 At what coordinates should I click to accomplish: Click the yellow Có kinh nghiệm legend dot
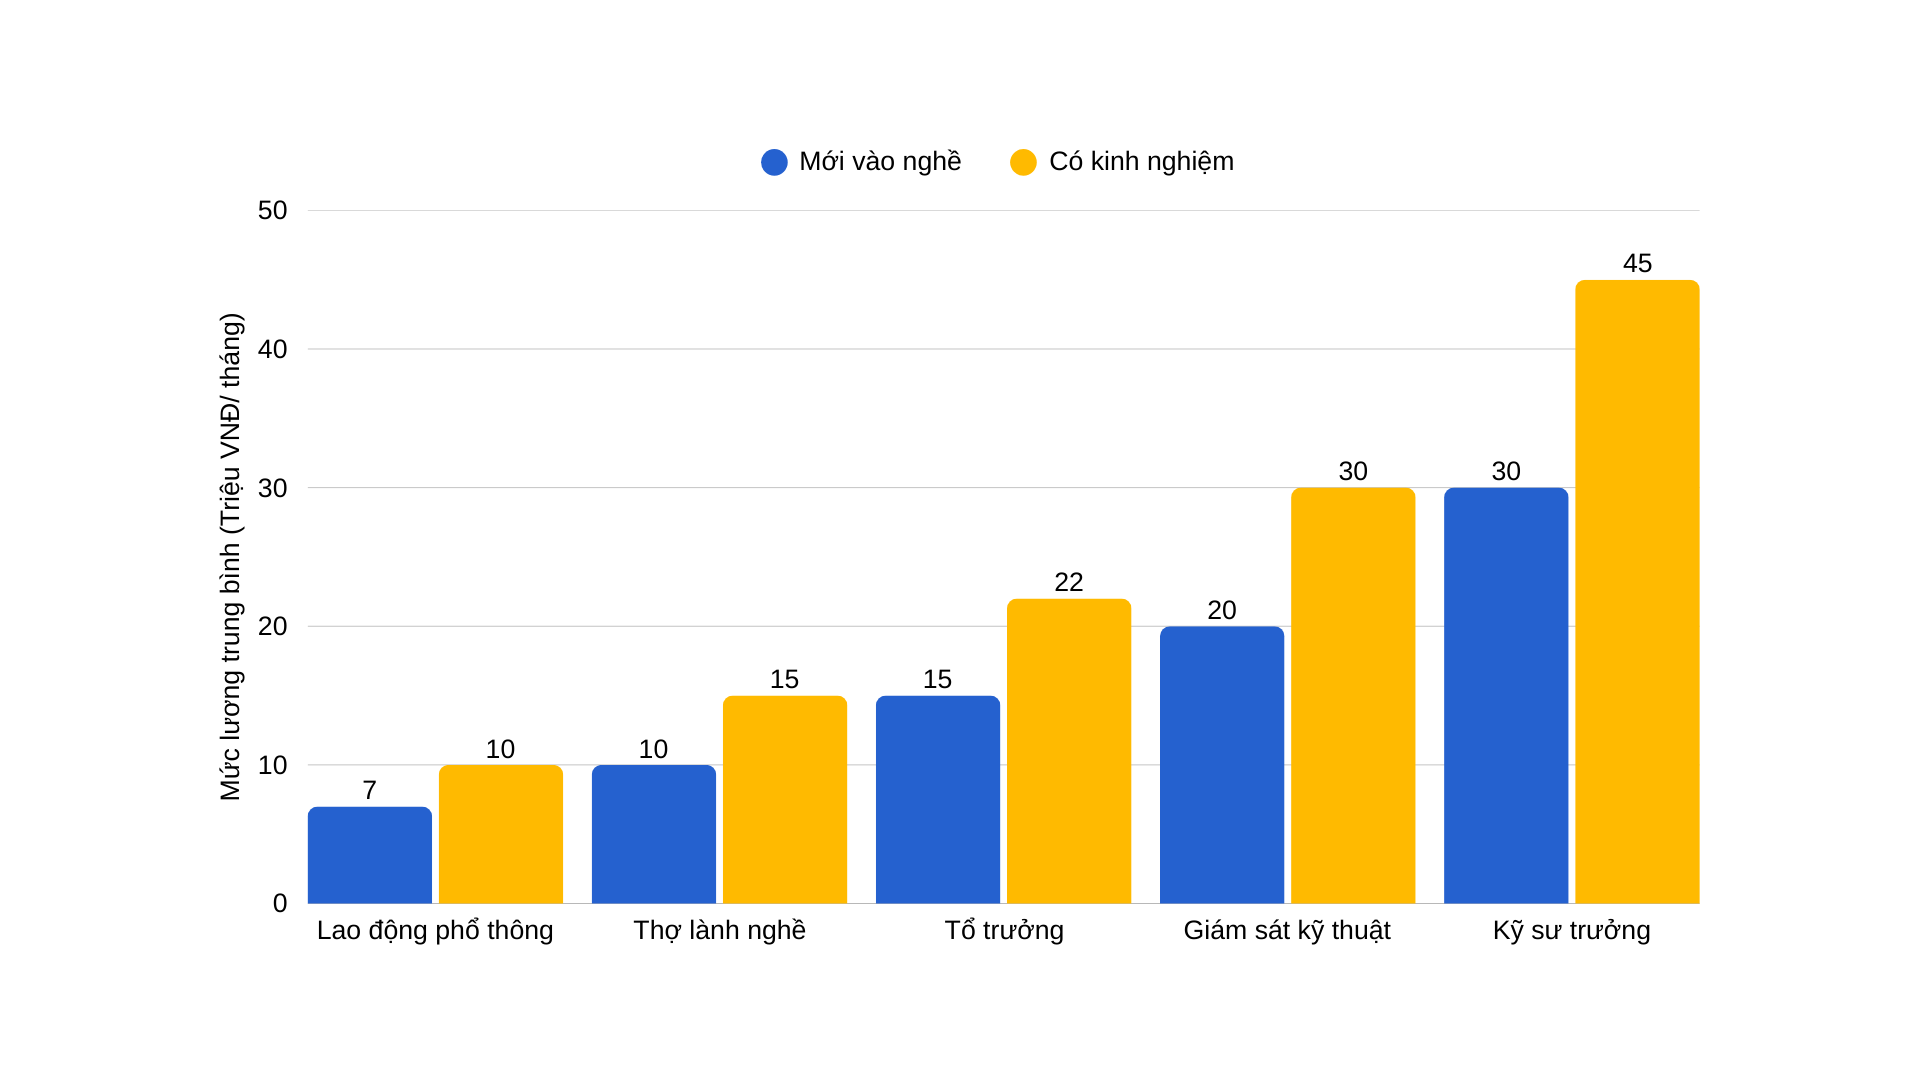(1023, 162)
